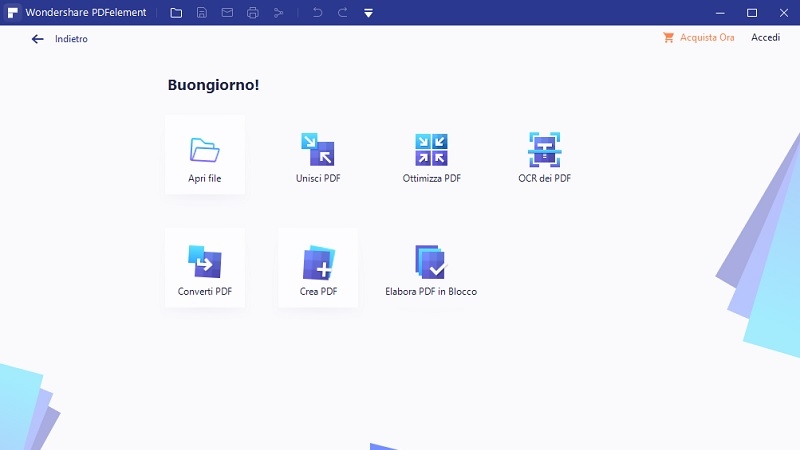
Task: Click the print icon in title bar
Action: pyautogui.click(x=253, y=13)
